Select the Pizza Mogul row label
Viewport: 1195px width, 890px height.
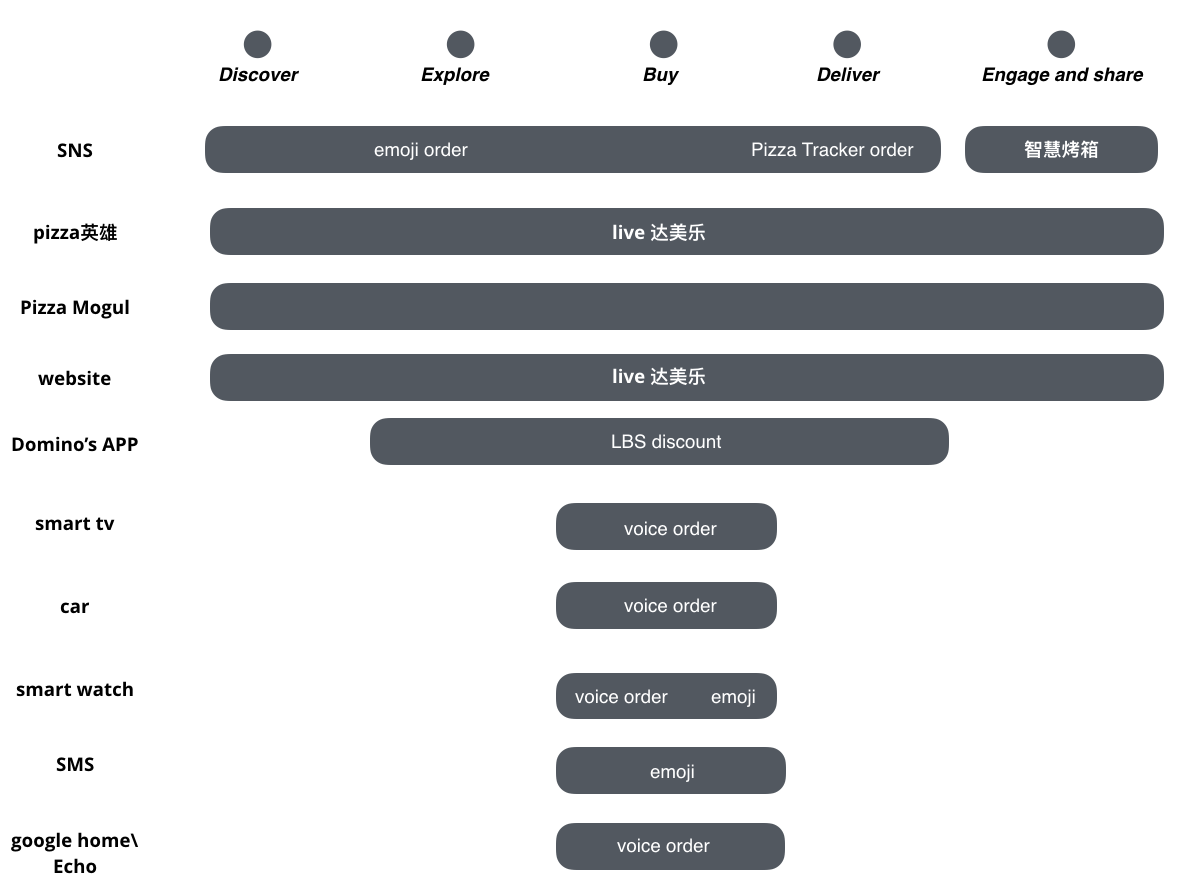[x=75, y=307]
